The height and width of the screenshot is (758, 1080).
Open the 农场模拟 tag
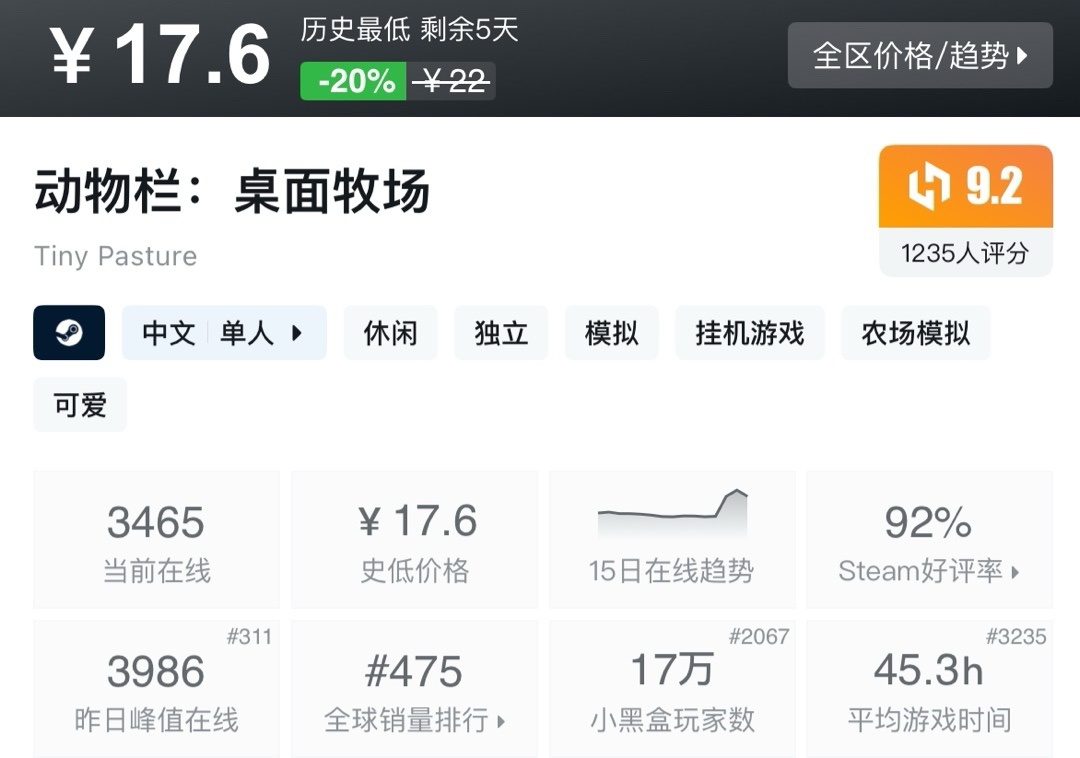(915, 333)
